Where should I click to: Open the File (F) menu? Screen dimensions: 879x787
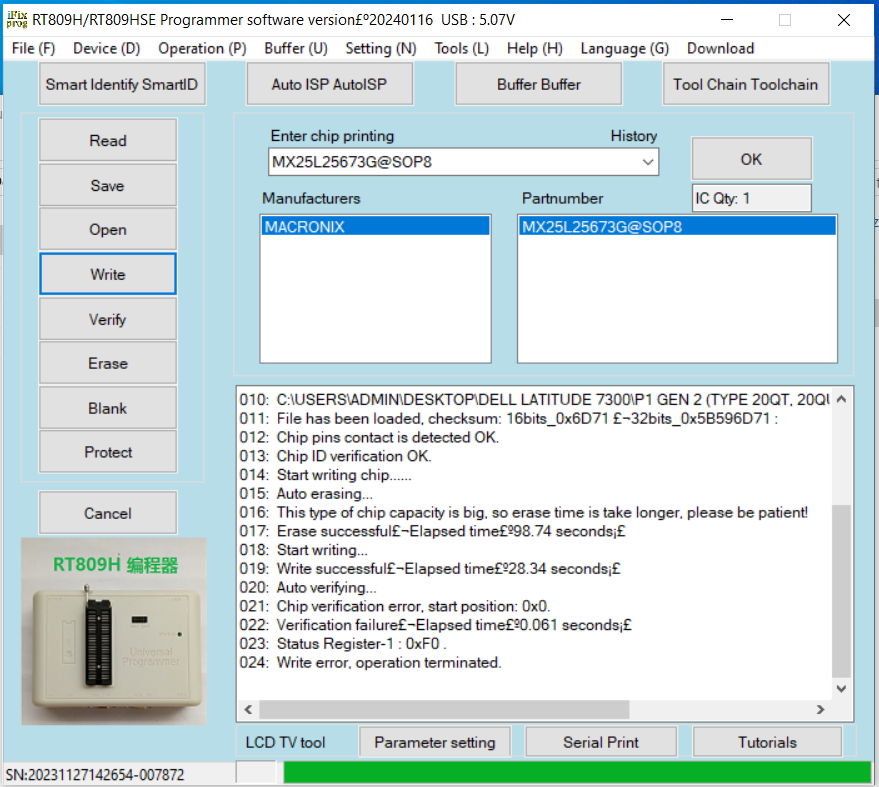pos(33,48)
